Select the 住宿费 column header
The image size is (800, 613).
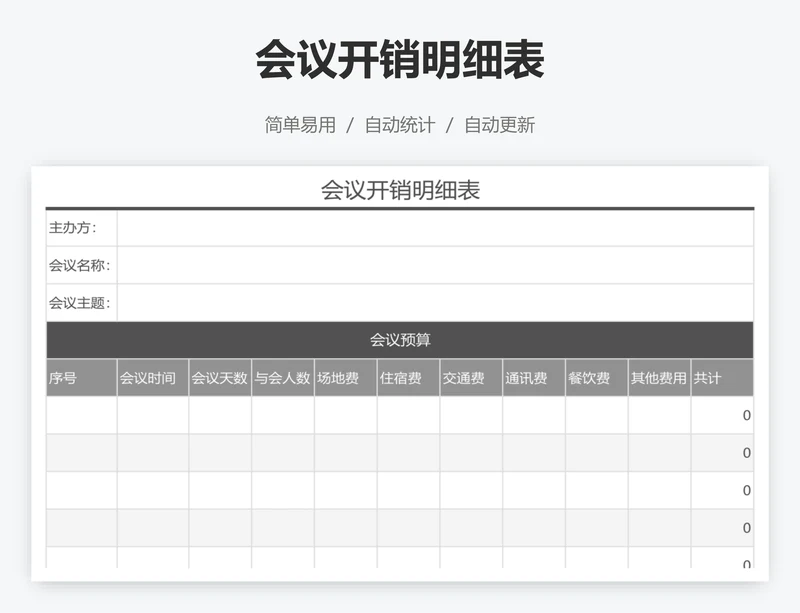[x=408, y=378]
